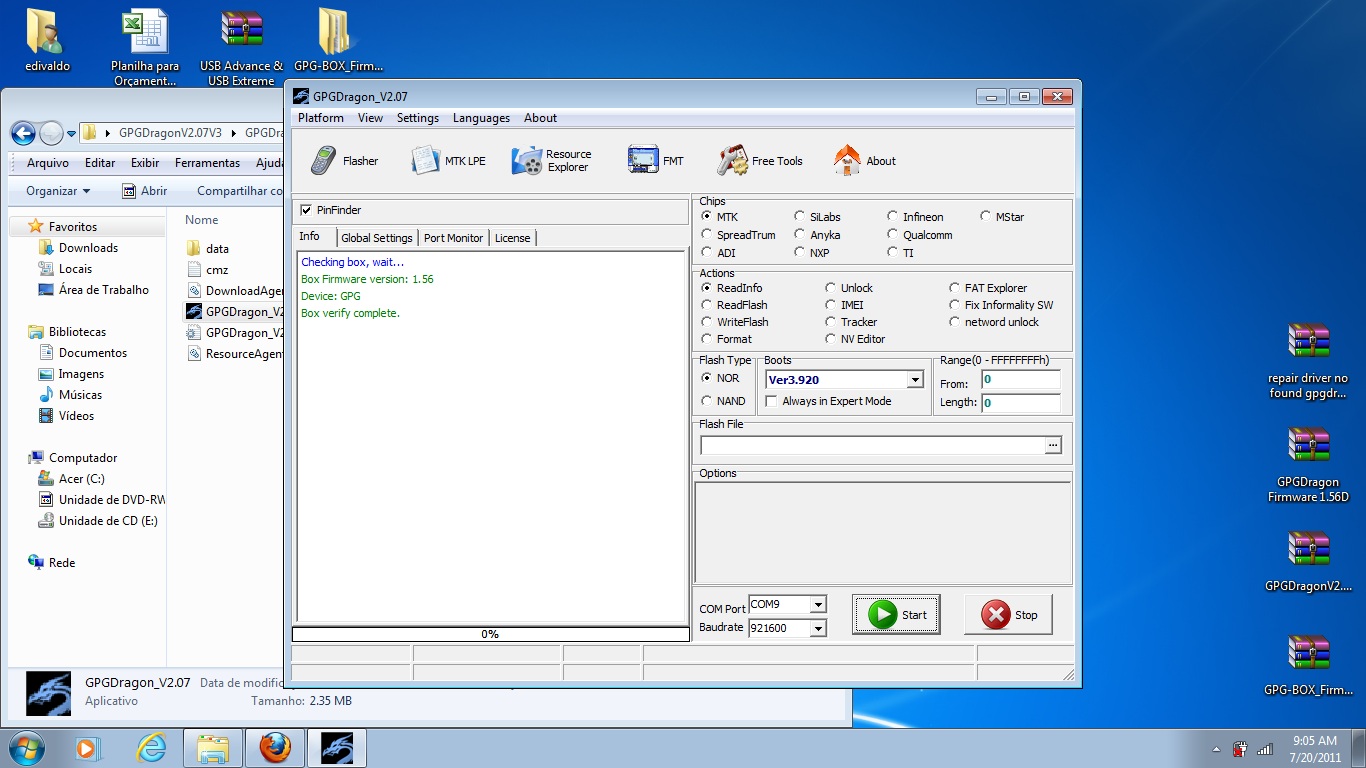Select GPGDragon app in taskbar

337,748
